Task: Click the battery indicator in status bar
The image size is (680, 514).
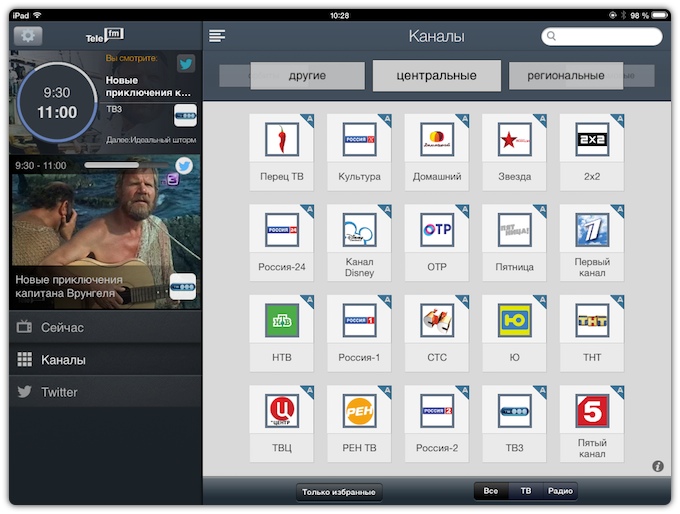Action: [x=659, y=15]
